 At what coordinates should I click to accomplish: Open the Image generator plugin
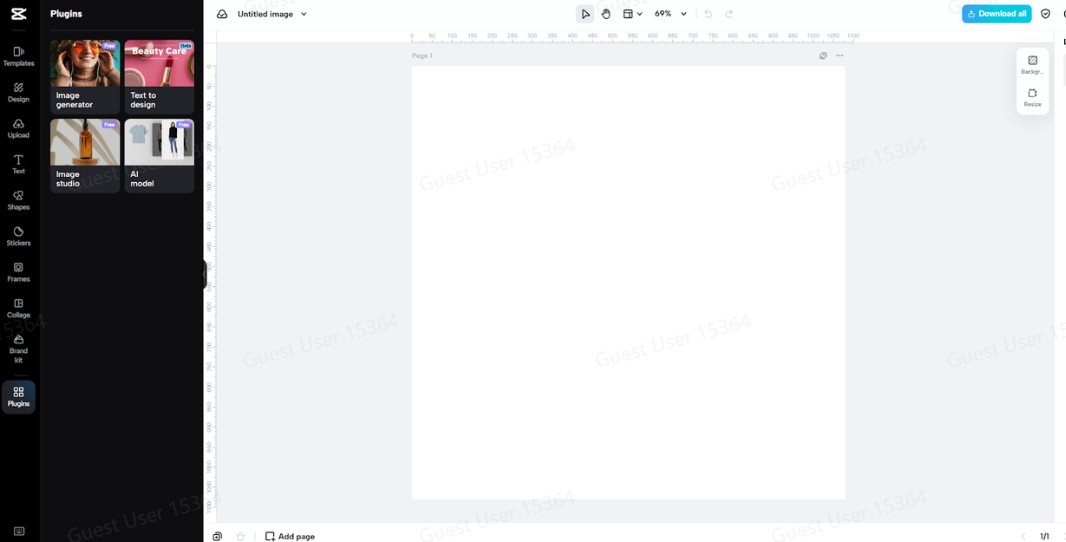pos(85,77)
